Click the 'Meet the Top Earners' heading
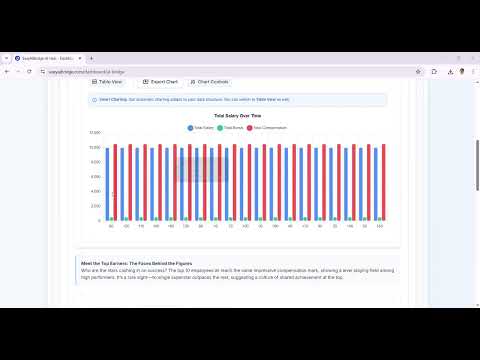 (x=136, y=263)
